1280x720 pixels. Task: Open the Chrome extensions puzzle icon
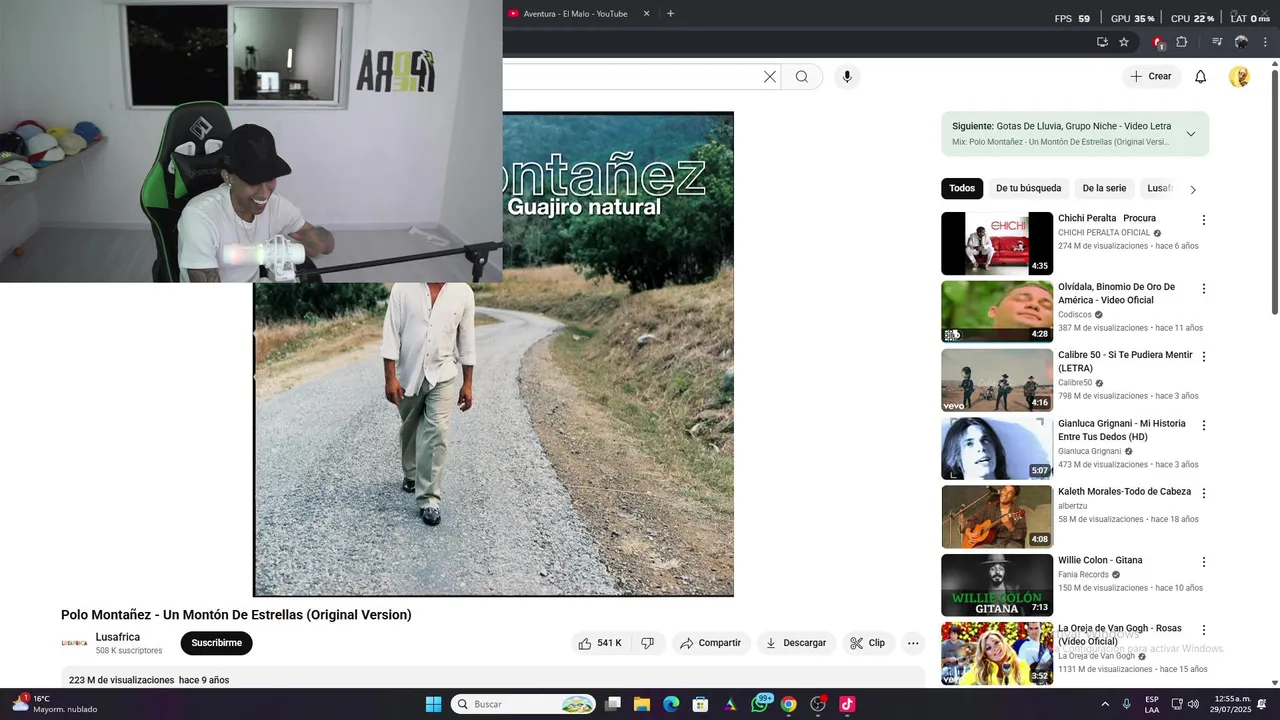click(x=1182, y=42)
